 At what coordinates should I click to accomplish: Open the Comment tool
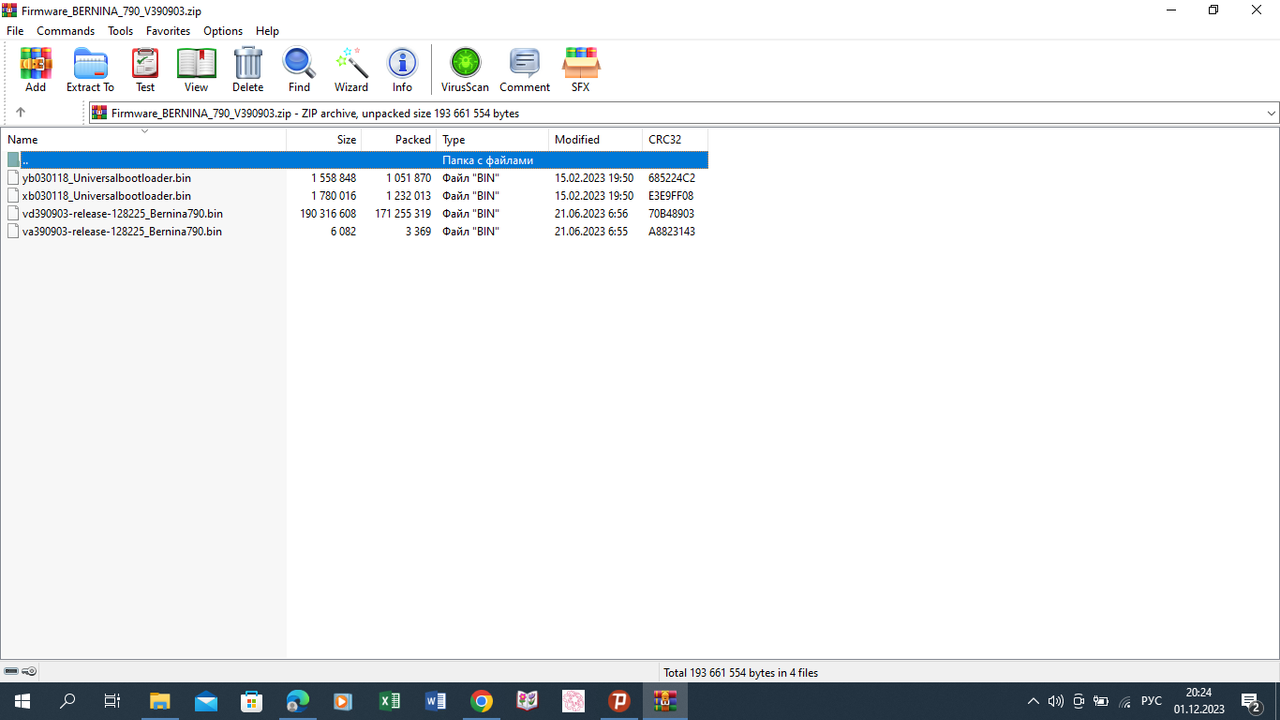pyautogui.click(x=525, y=70)
